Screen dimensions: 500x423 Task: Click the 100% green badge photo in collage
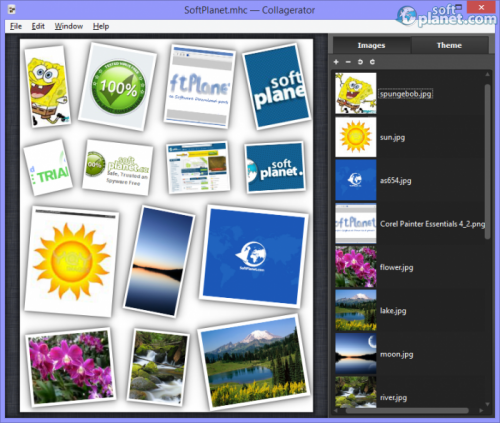coord(118,87)
